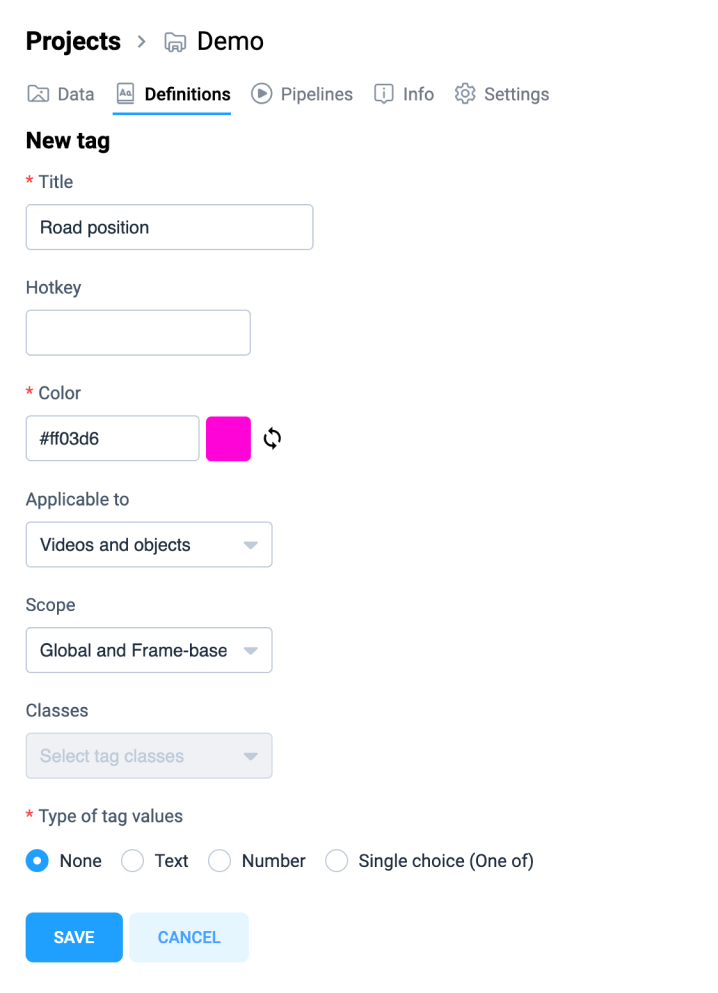
Task: Click the Info tab icon
Action: pos(384,94)
